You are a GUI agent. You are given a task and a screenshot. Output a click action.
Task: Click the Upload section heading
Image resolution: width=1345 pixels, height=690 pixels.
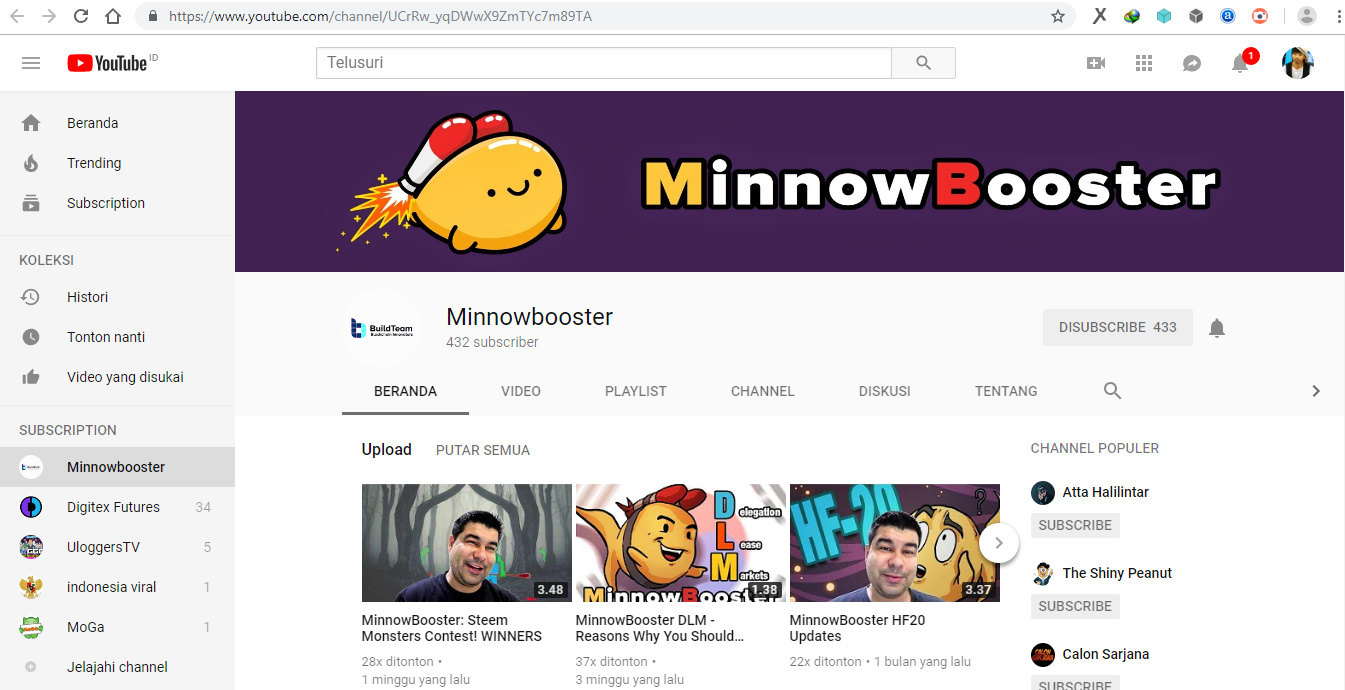pos(387,450)
